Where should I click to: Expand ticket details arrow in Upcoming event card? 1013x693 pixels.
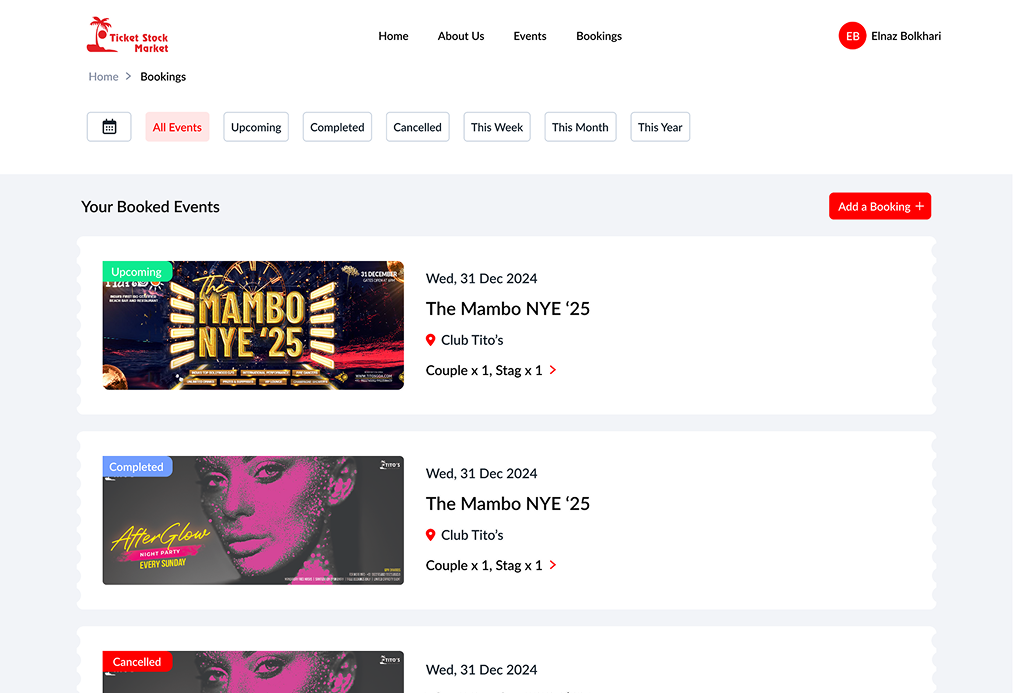click(552, 370)
